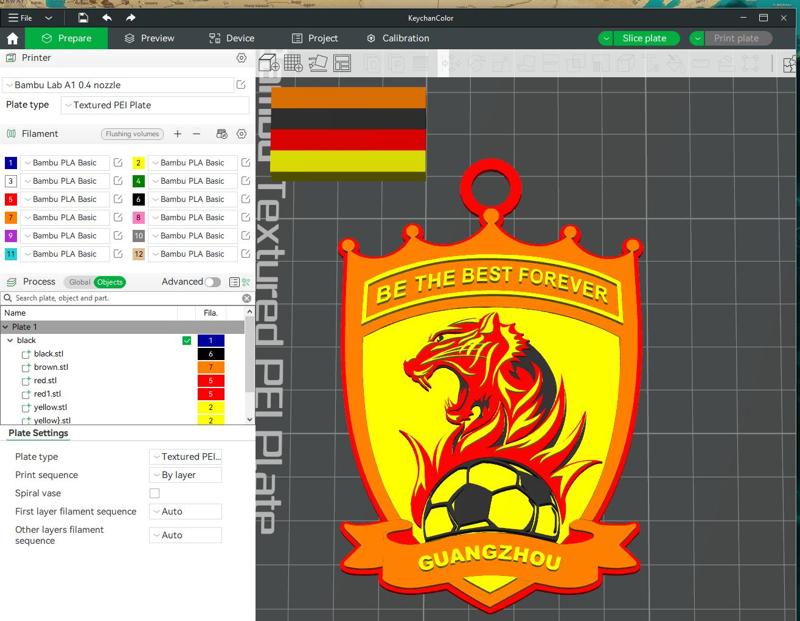Open Other layers filament sequence dropdown
This screenshot has height=621, width=800.
coord(185,535)
